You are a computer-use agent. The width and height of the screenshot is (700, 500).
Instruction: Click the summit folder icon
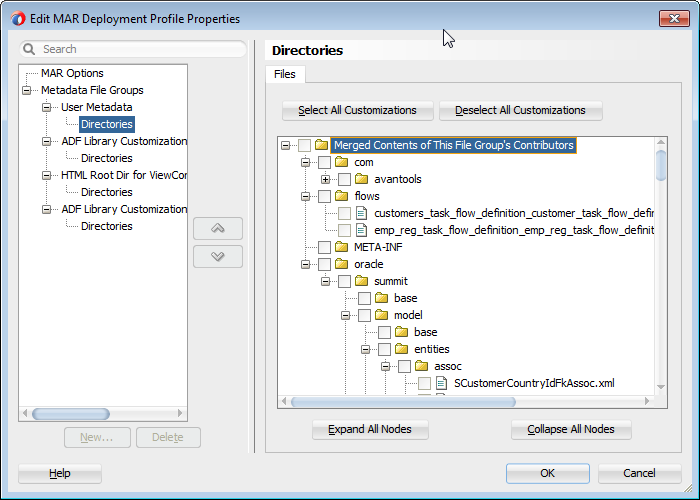362,280
